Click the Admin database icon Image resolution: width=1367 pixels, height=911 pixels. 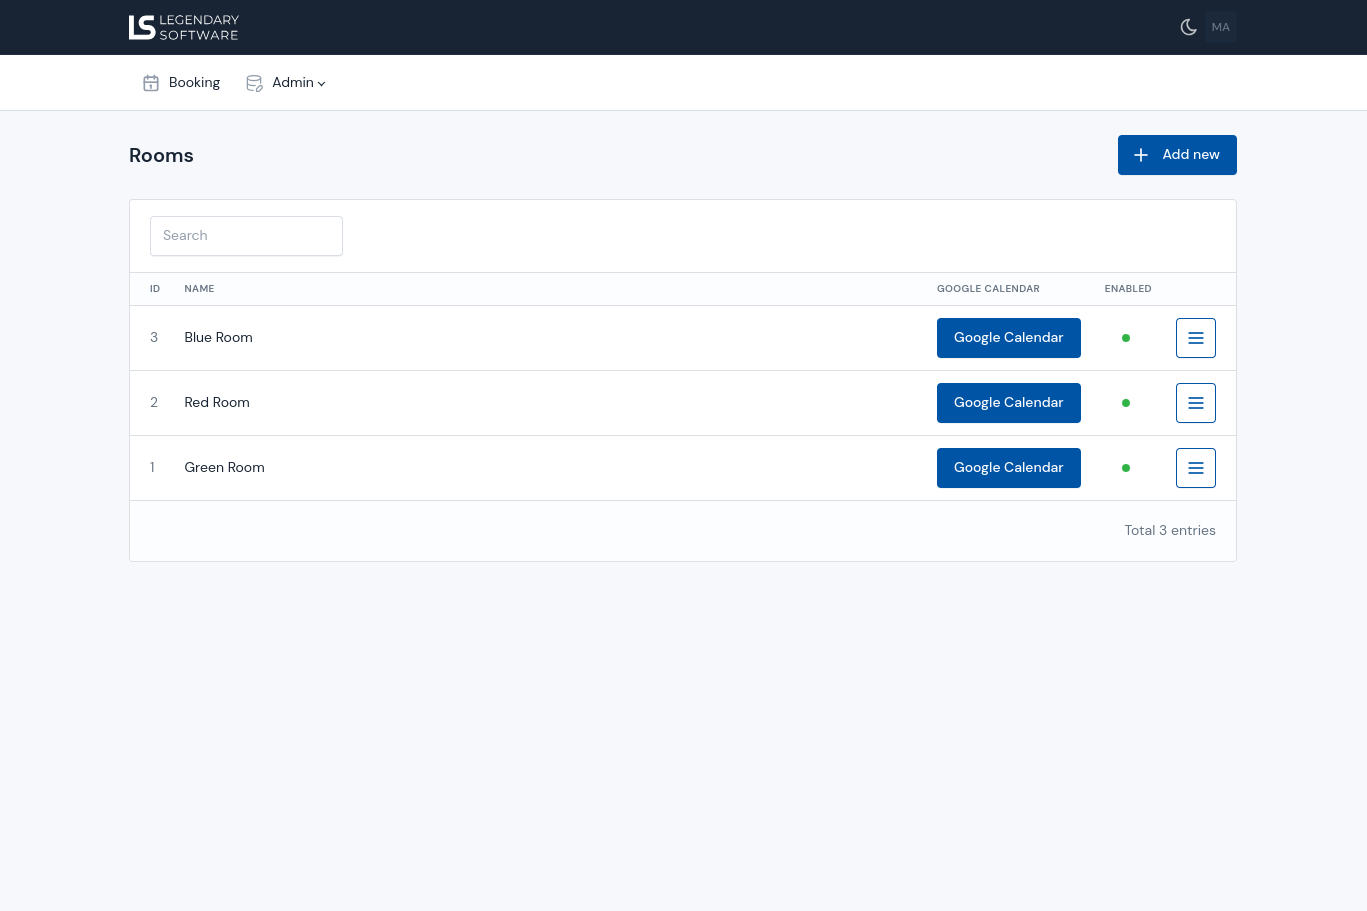point(254,83)
